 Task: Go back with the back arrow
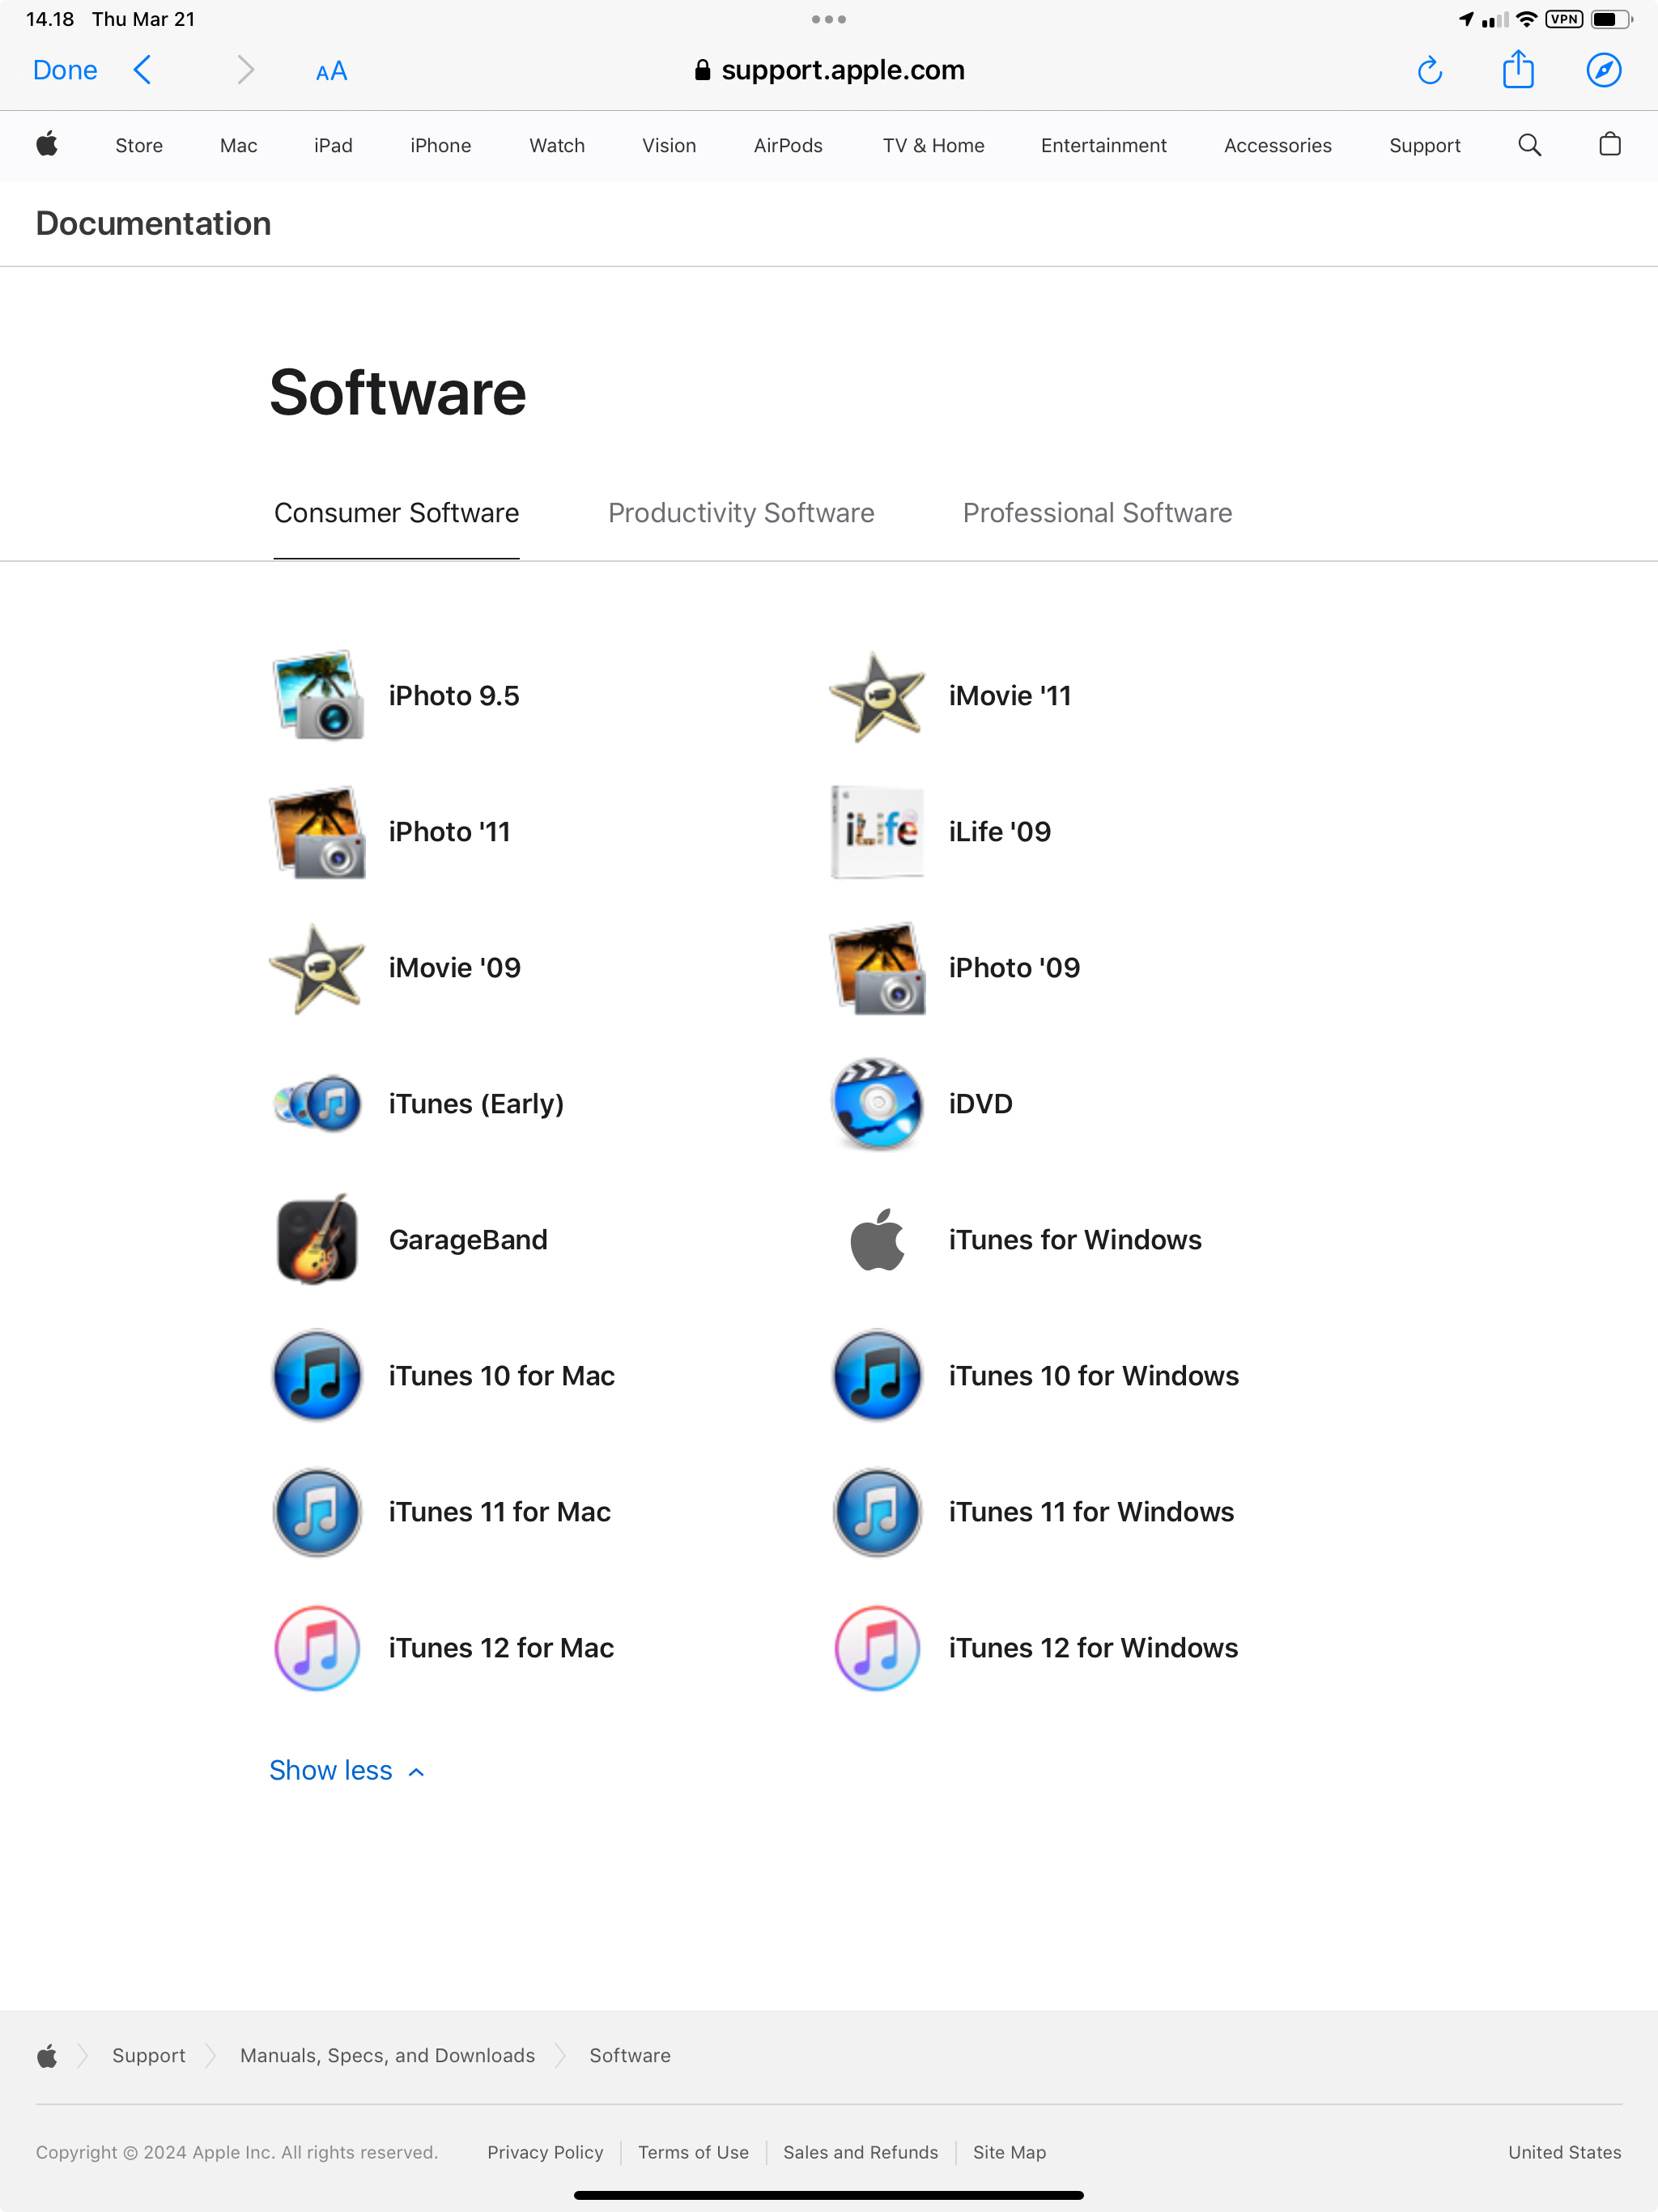[143, 70]
